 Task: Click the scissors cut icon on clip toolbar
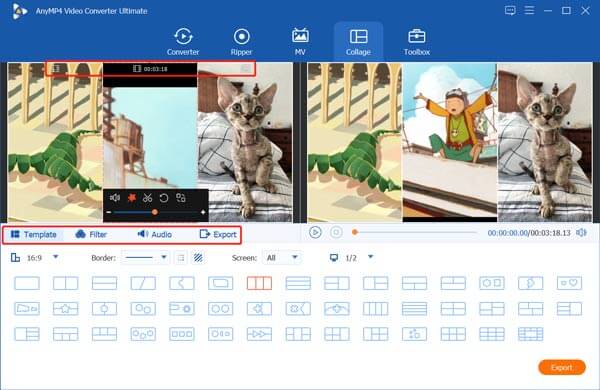click(x=147, y=198)
